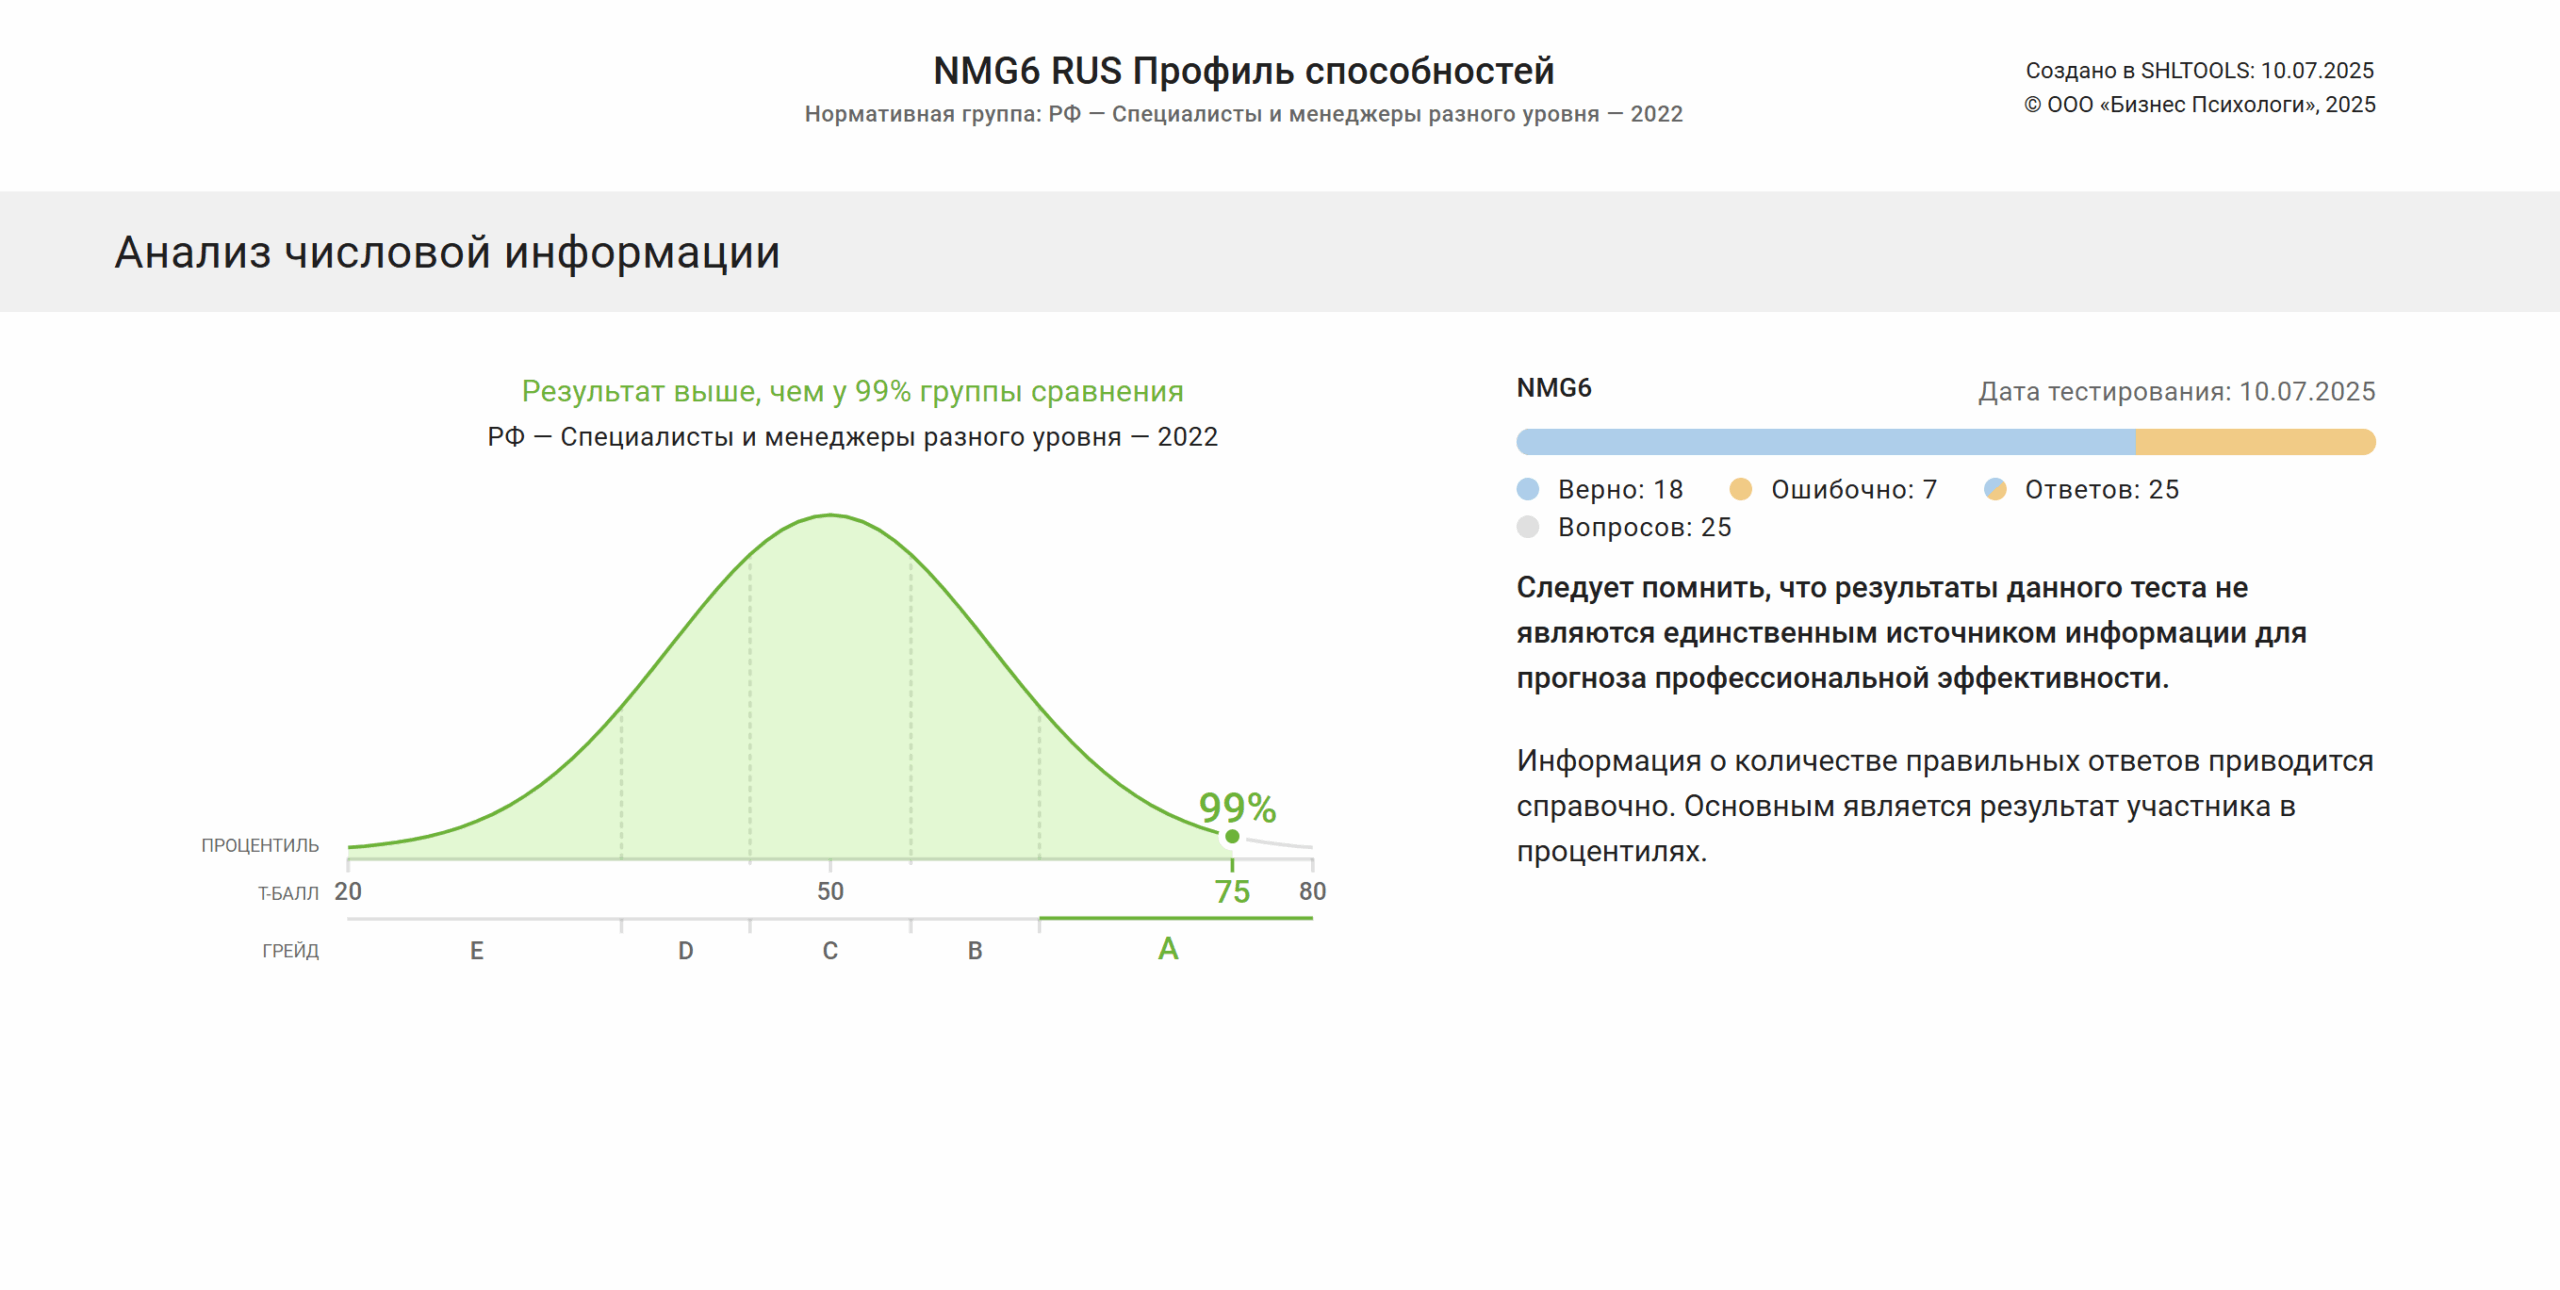Click the ООО «Бизнес Психологи» copyright text
The width and height of the screenshot is (2560, 1290).
pos(2199,105)
